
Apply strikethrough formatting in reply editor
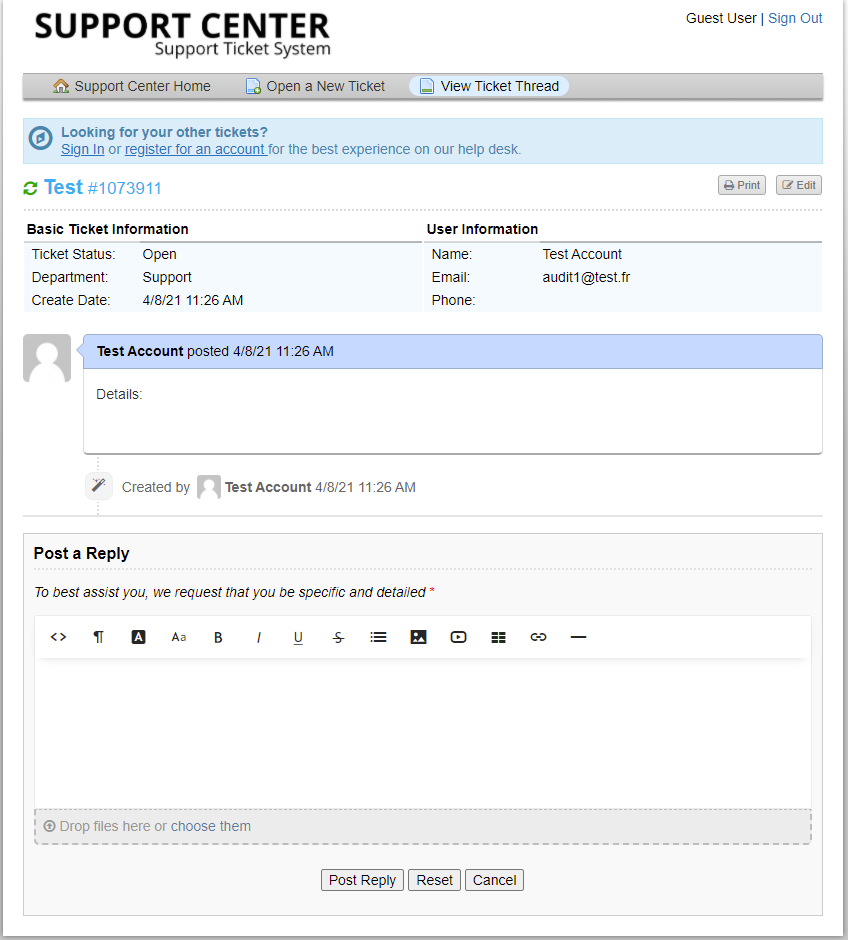[339, 637]
